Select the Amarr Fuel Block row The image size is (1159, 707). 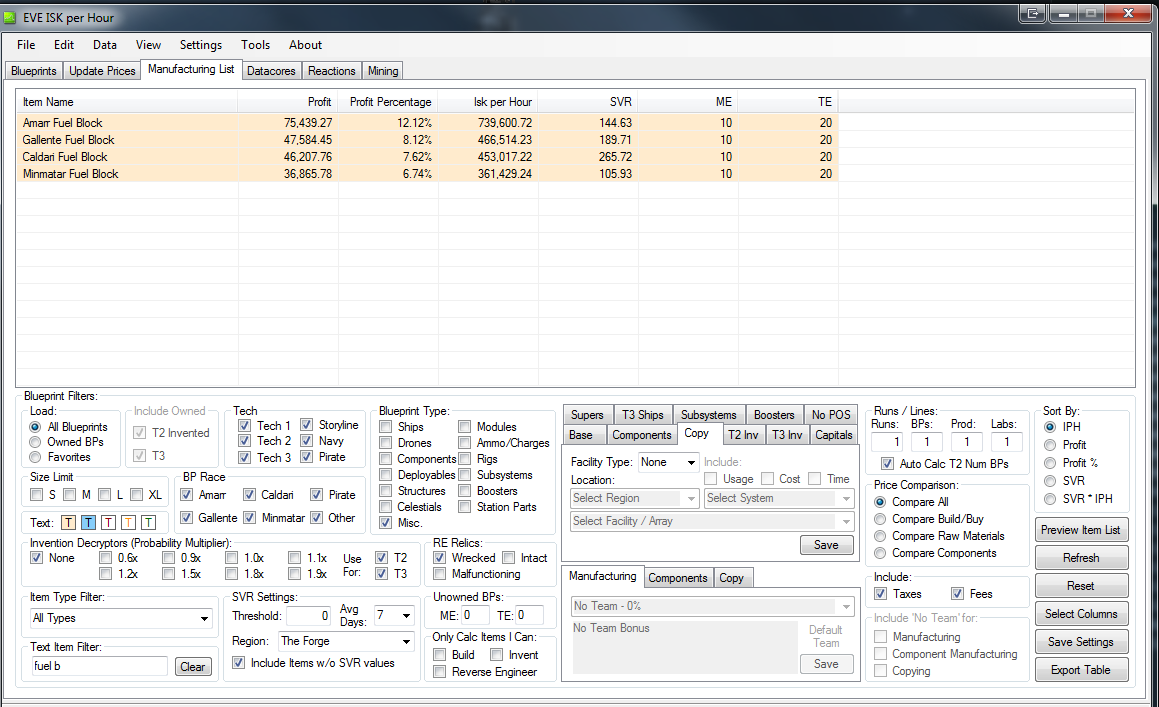[428, 123]
